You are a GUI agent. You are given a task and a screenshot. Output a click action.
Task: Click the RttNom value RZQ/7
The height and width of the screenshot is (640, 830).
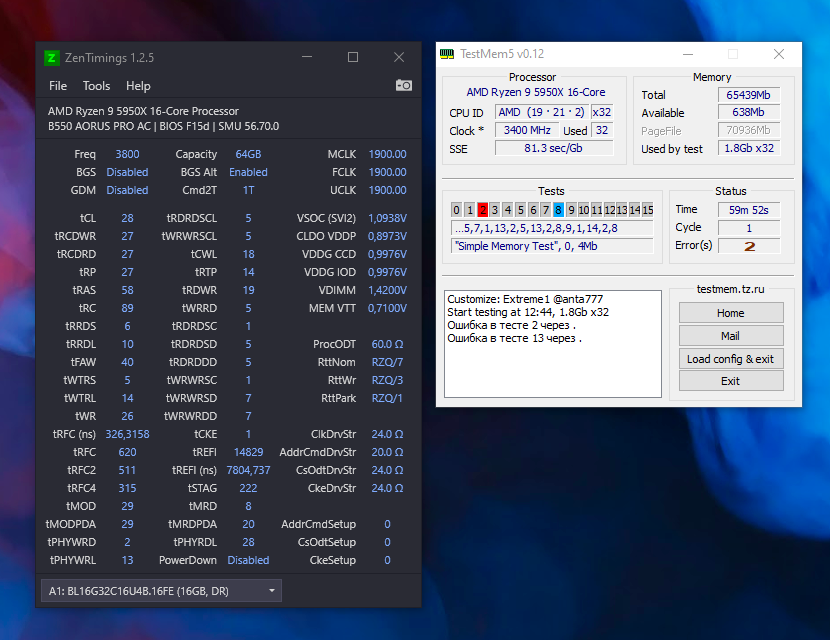[387, 362]
